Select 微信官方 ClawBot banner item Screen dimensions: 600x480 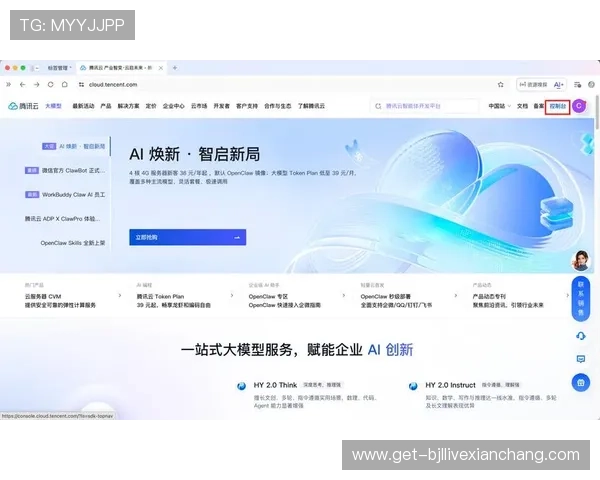pos(65,170)
